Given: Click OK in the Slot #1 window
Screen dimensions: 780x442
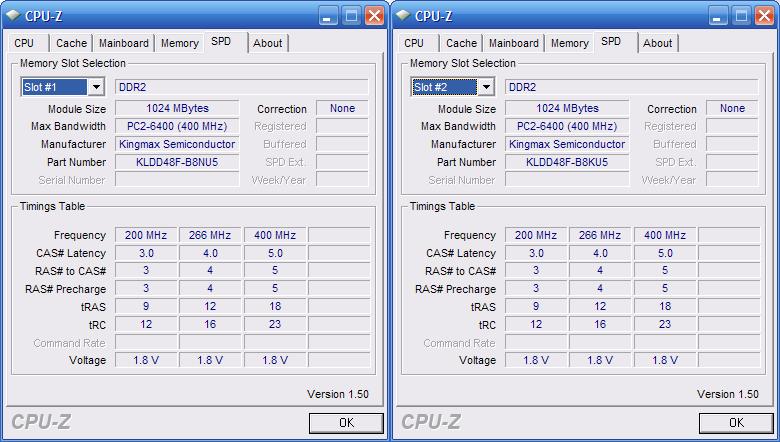Looking at the screenshot, I should tap(346, 423).
